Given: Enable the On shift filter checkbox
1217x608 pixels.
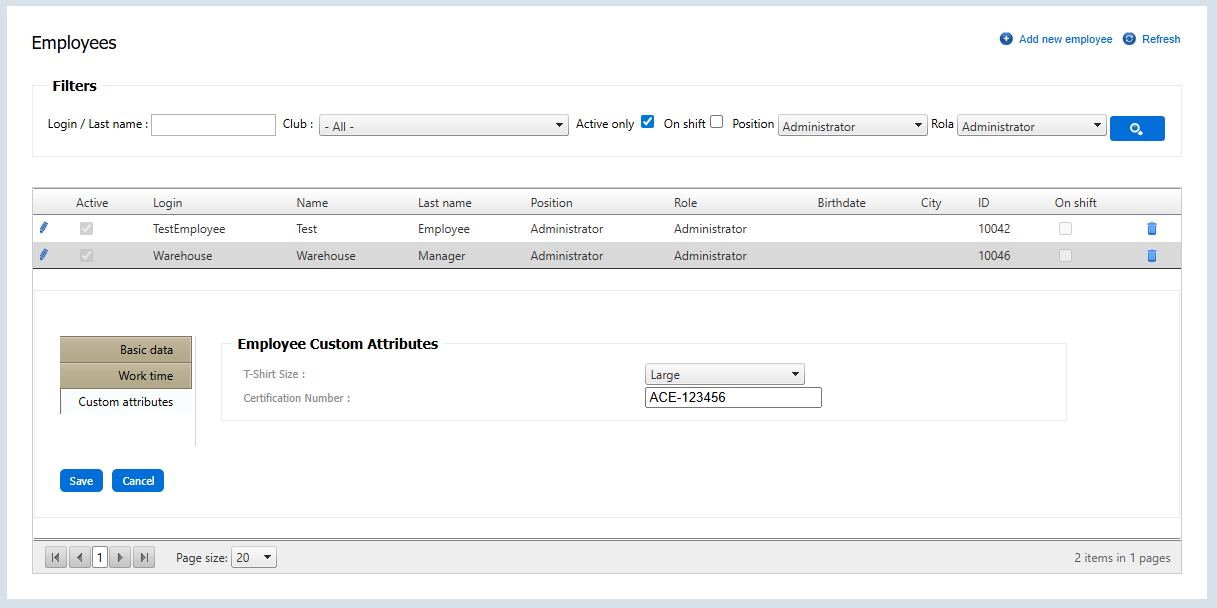Looking at the screenshot, I should 716,121.
